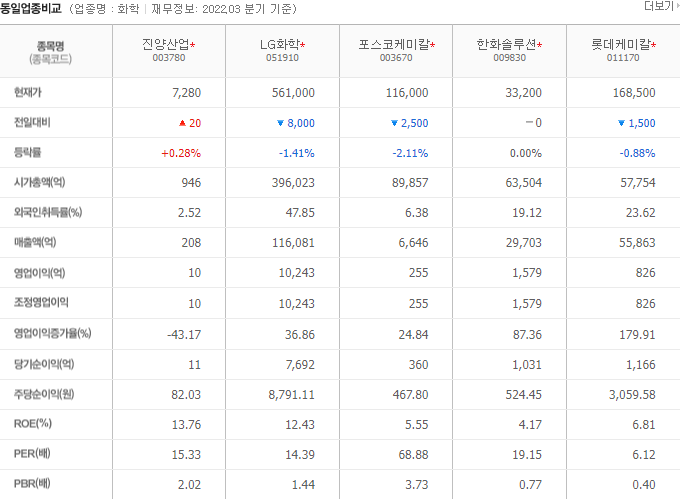The image size is (680, 500).
Task: Select the 현재가 row label
Action: (x=28, y=92)
